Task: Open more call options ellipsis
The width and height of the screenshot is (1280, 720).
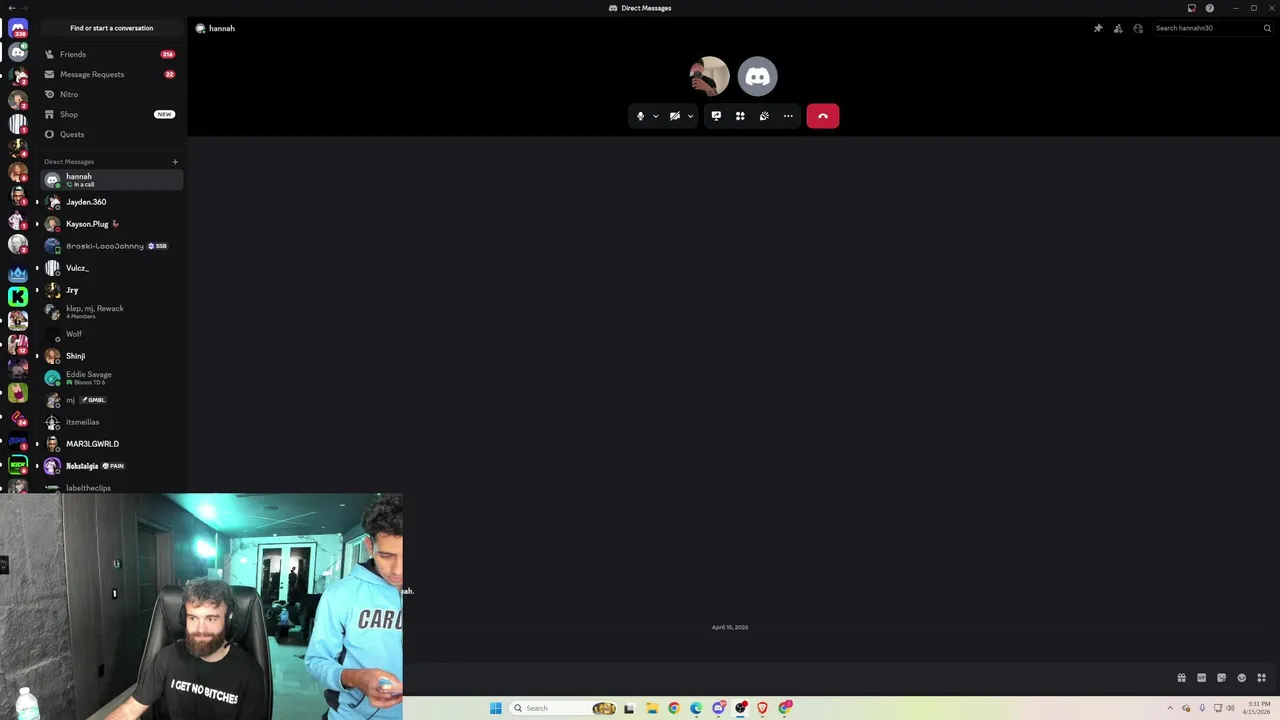Action: (788, 116)
